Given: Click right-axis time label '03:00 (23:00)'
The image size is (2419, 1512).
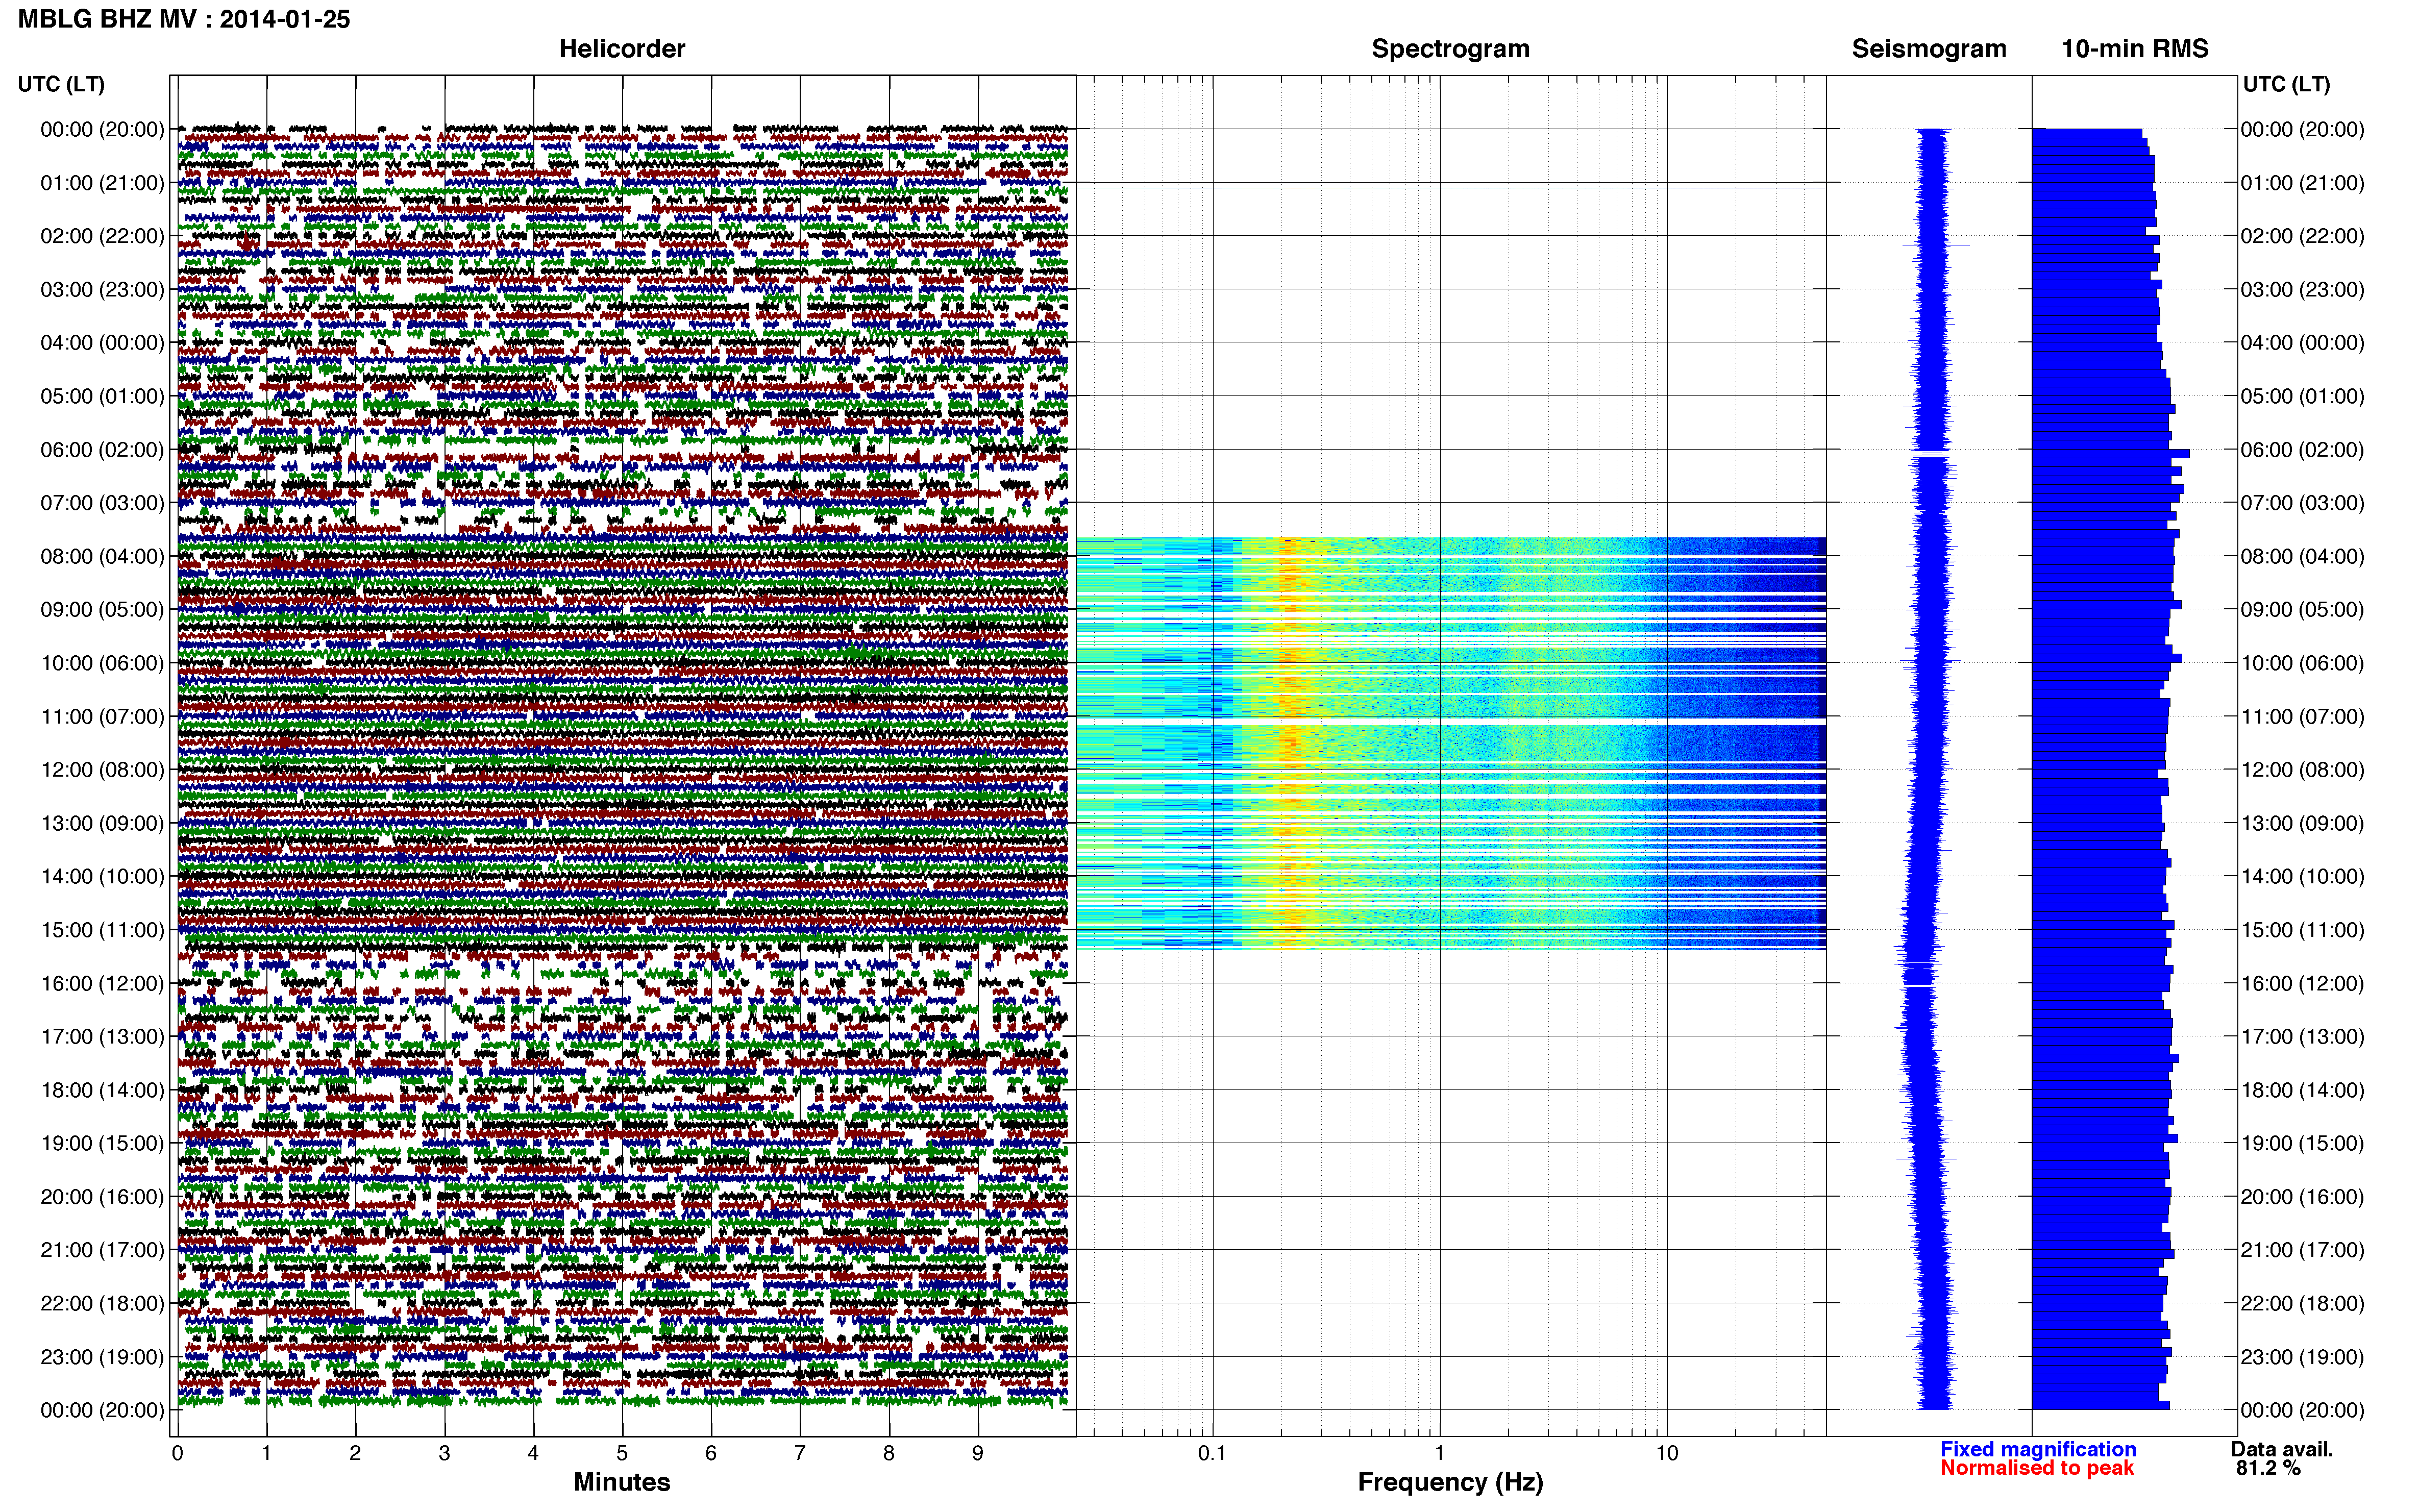Looking at the screenshot, I should tap(2302, 290).
